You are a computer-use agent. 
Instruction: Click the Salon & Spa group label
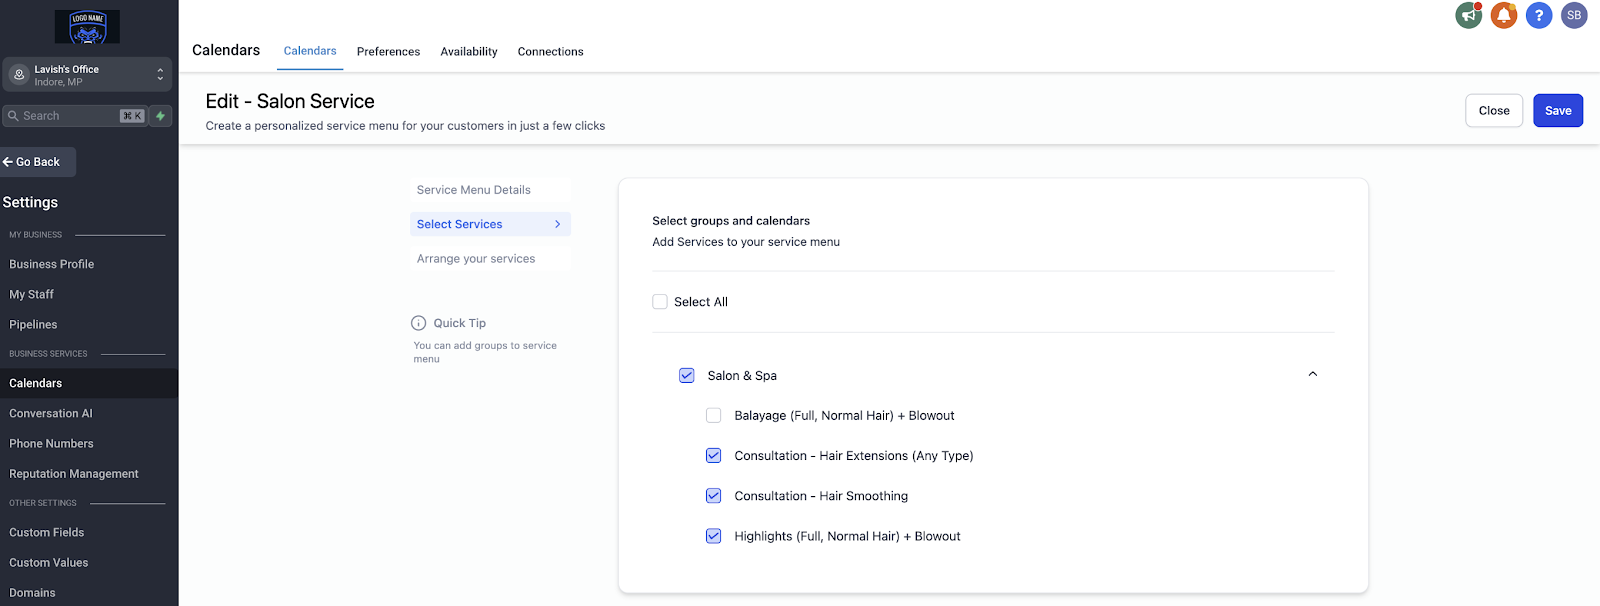742,376
